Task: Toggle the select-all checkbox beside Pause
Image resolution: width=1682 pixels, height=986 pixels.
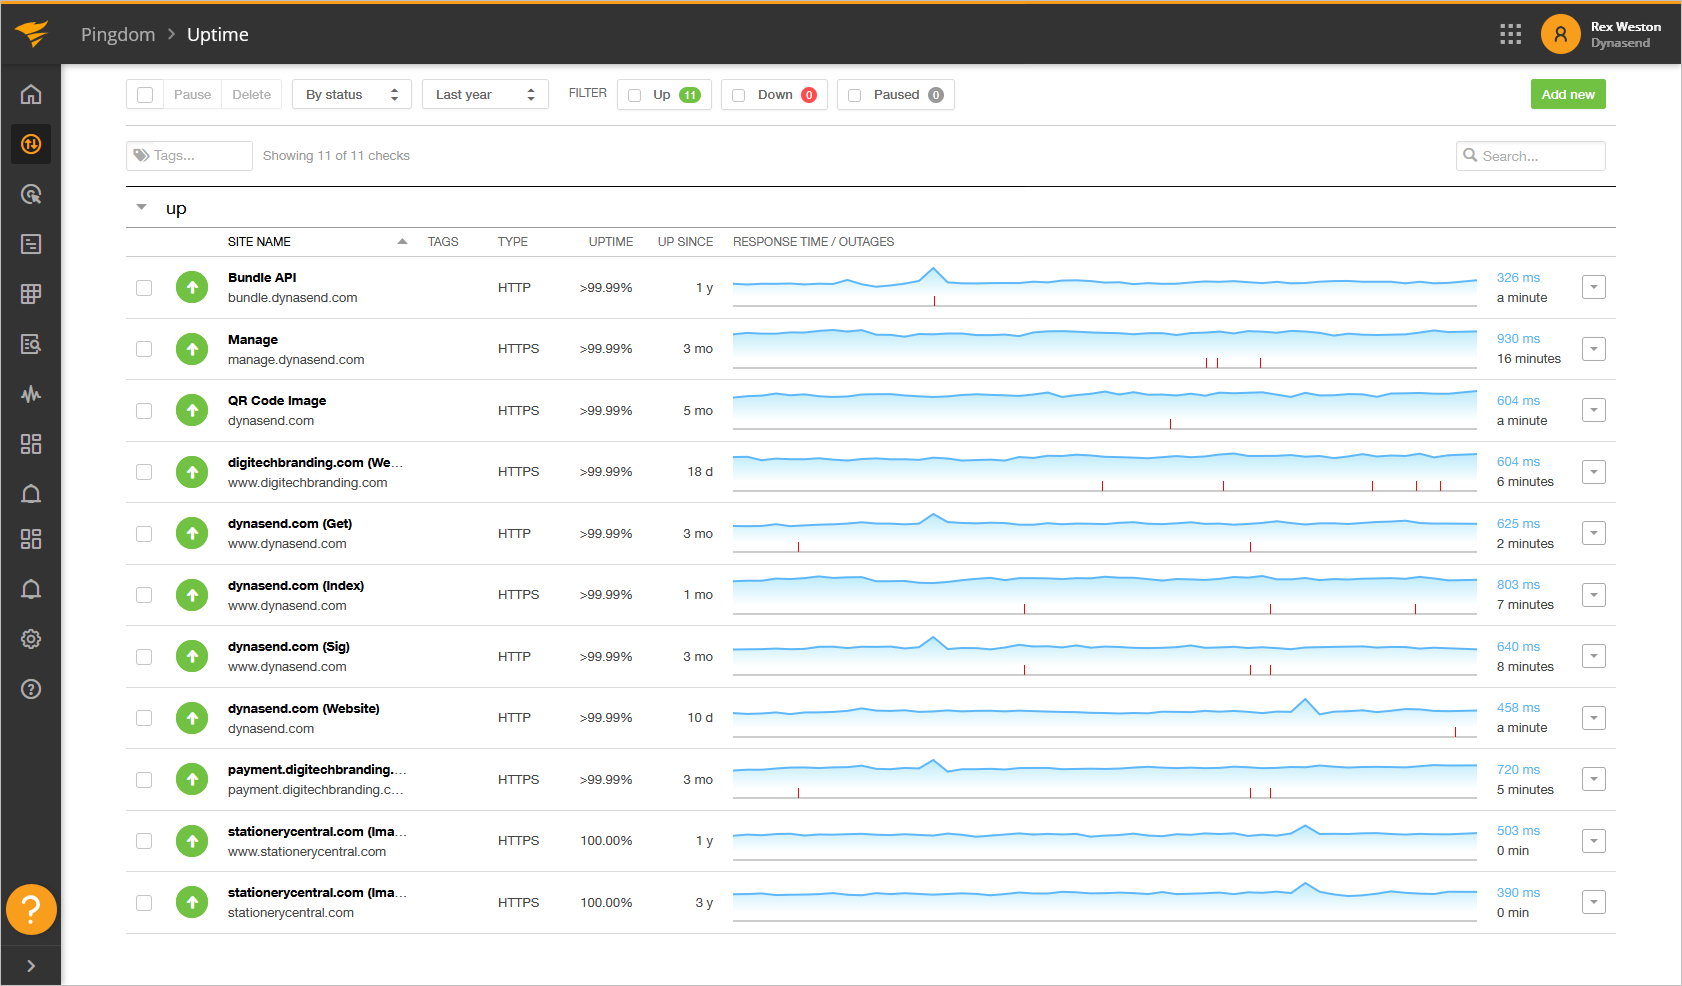Action: coord(145,95)
